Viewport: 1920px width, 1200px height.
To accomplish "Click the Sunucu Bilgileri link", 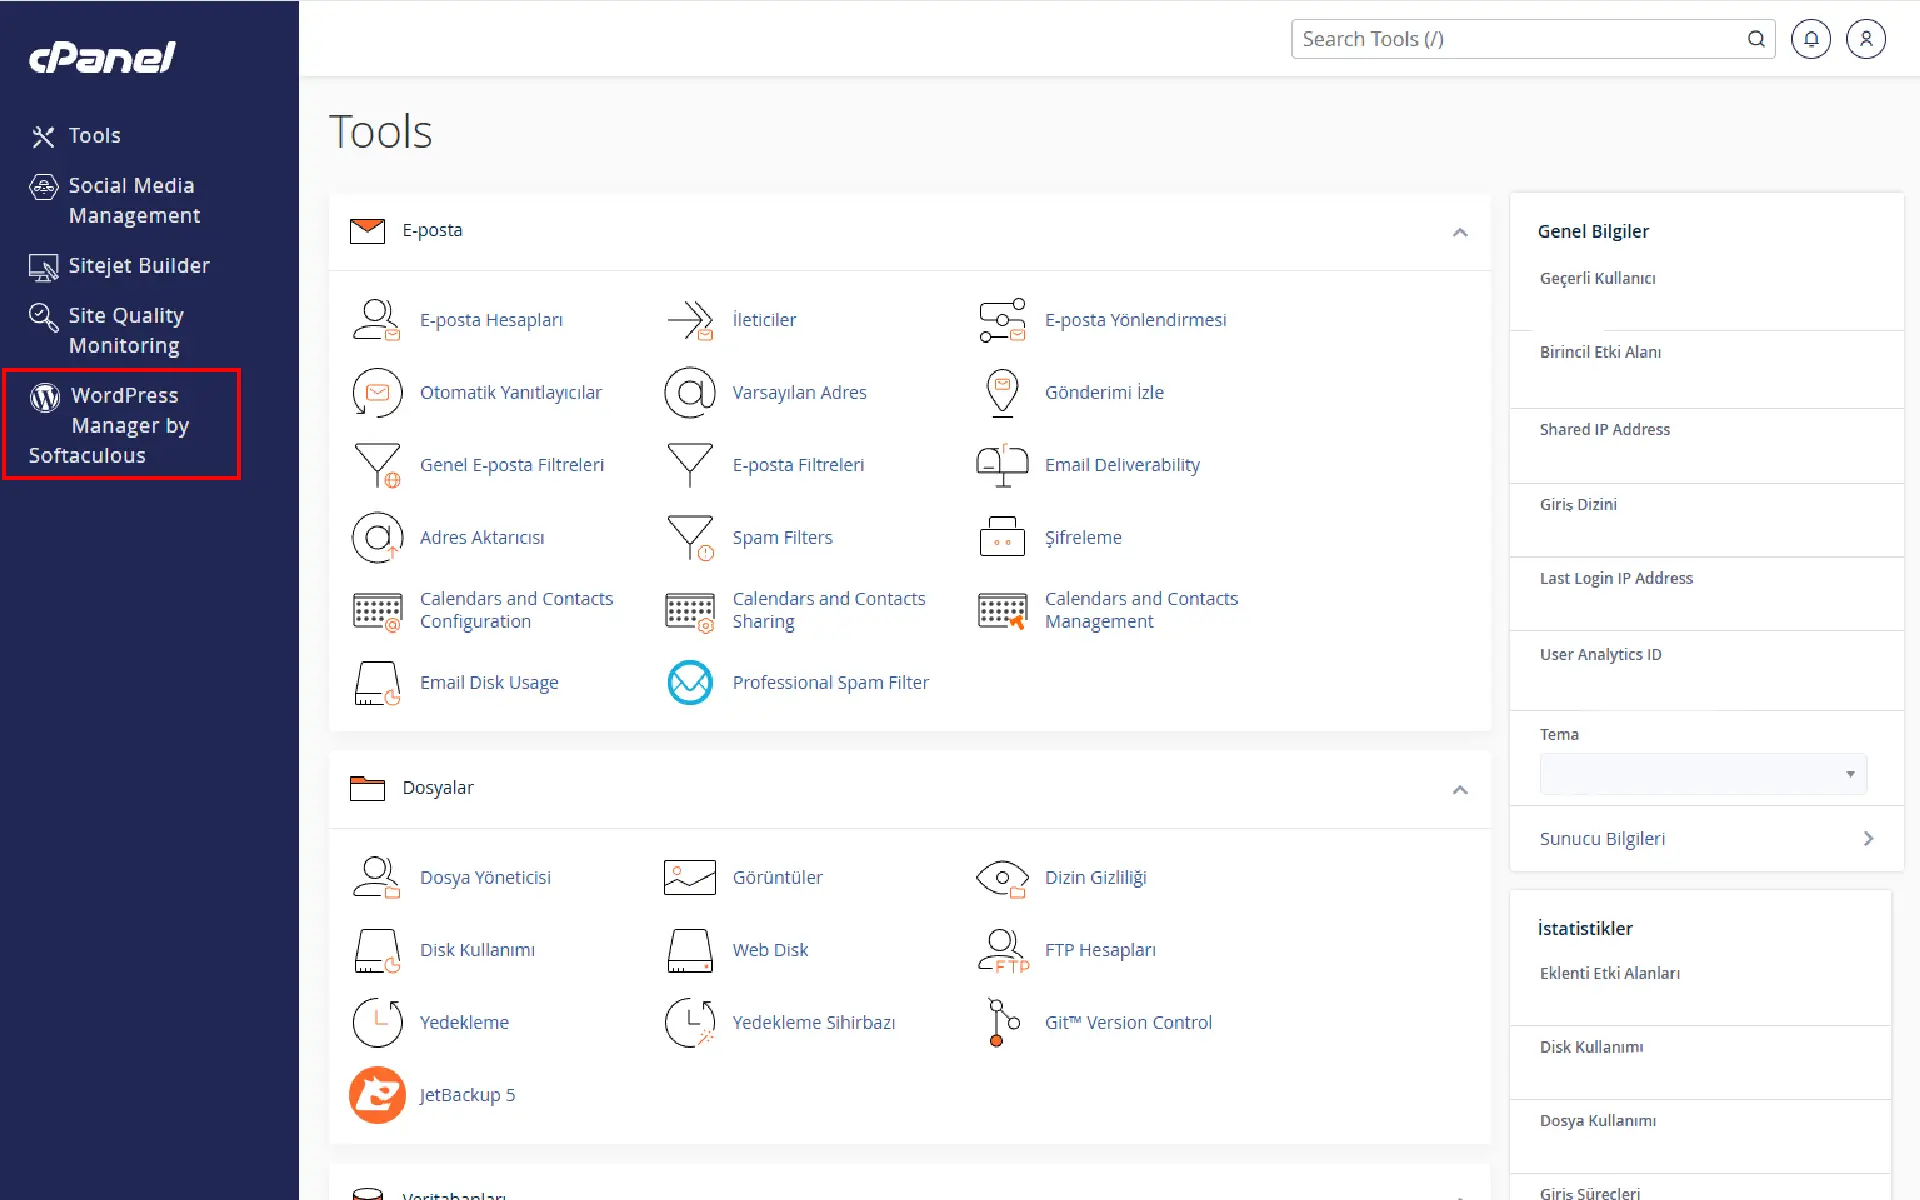I will (1602, 839).
